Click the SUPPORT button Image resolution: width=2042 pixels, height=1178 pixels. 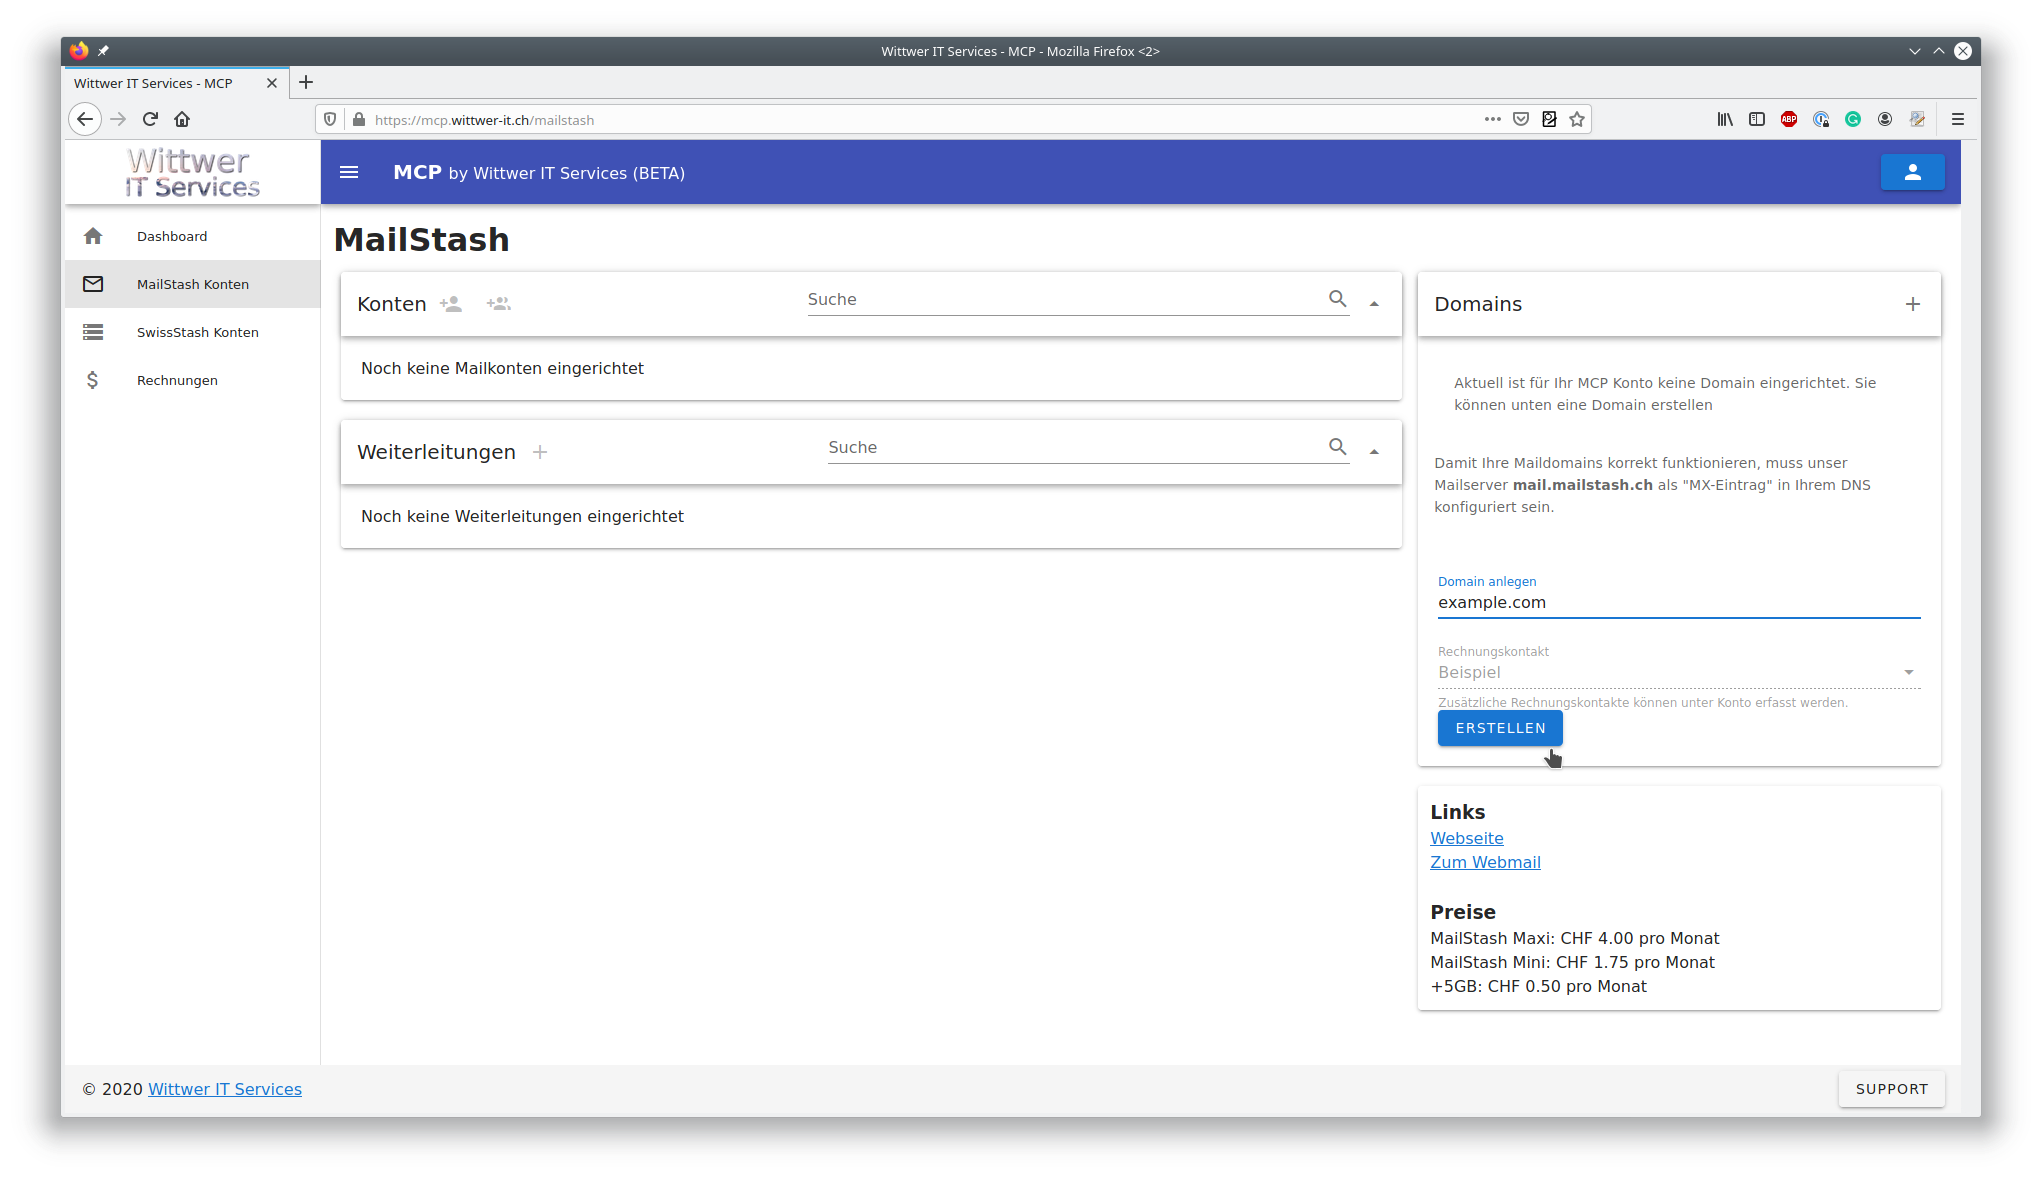coord(1891,1089)
